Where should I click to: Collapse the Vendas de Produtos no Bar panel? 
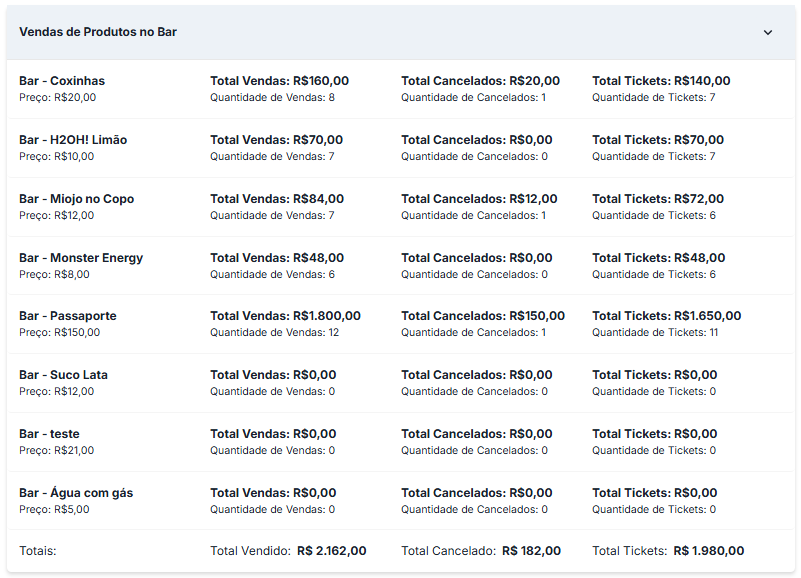[767, 32]
